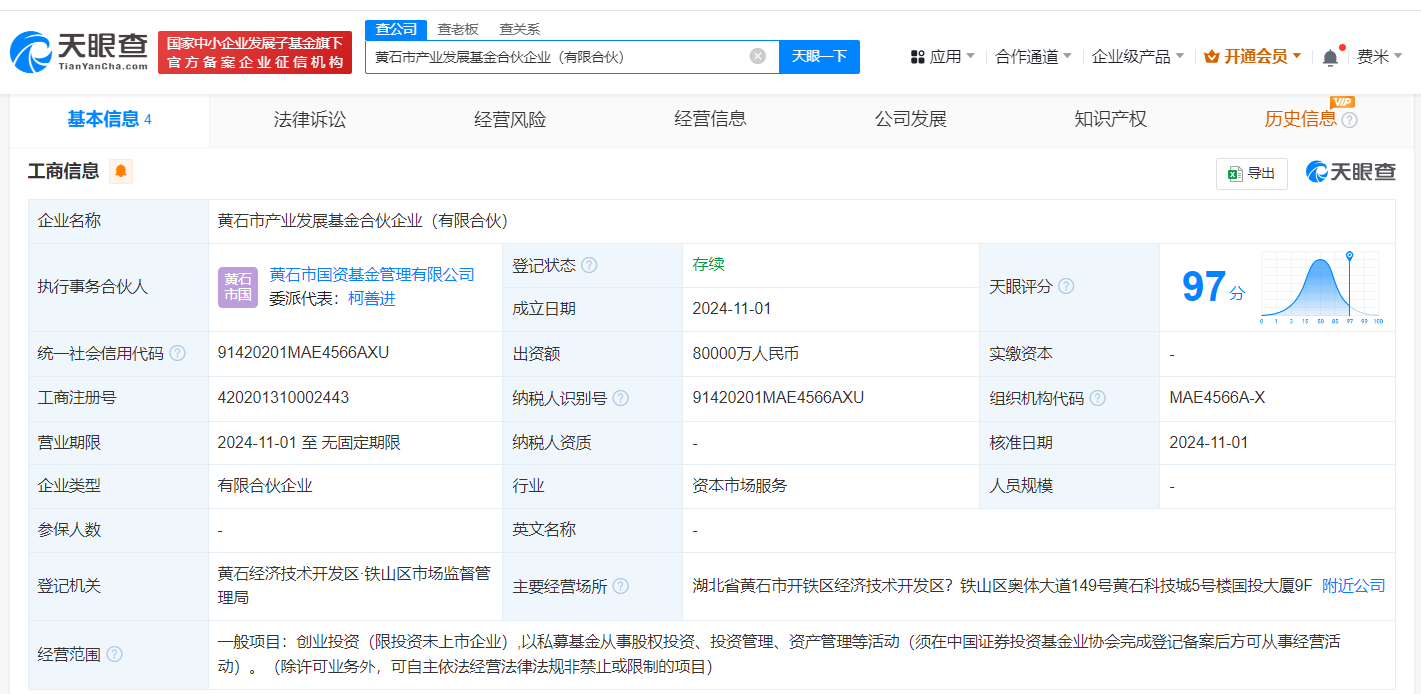Click help icon next to 统一社会信用代码
Screen dimensions: 1421x694
[177, 353]
